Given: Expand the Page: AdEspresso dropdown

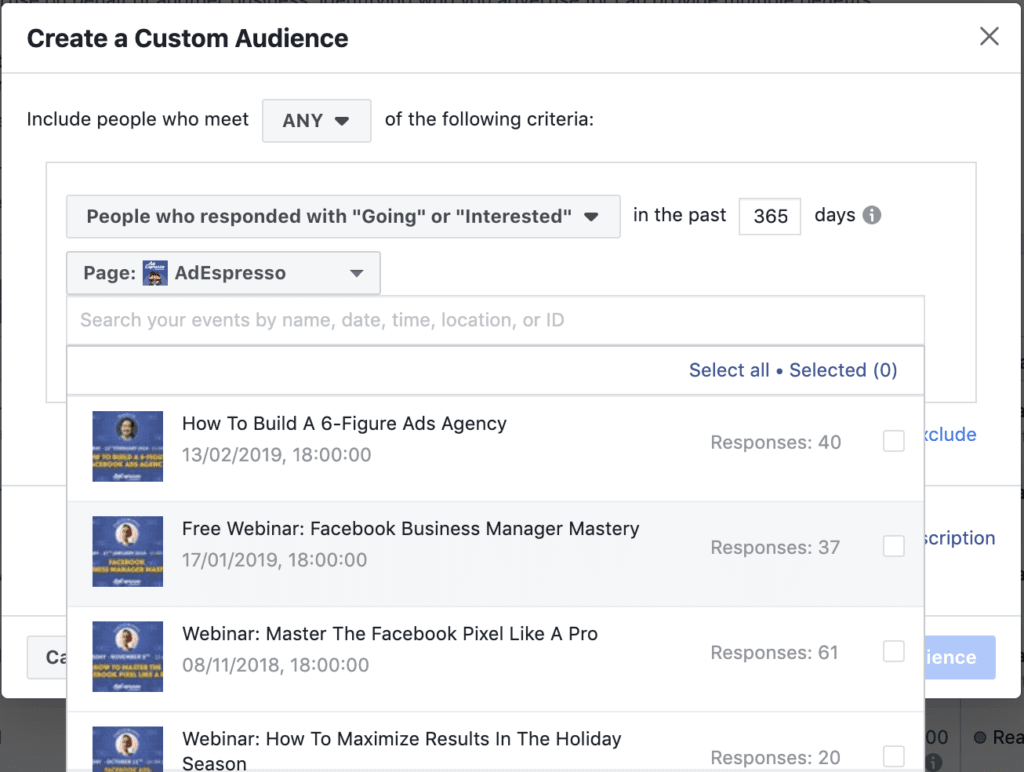Looking at the screenshot, I should tap(223, 272).
